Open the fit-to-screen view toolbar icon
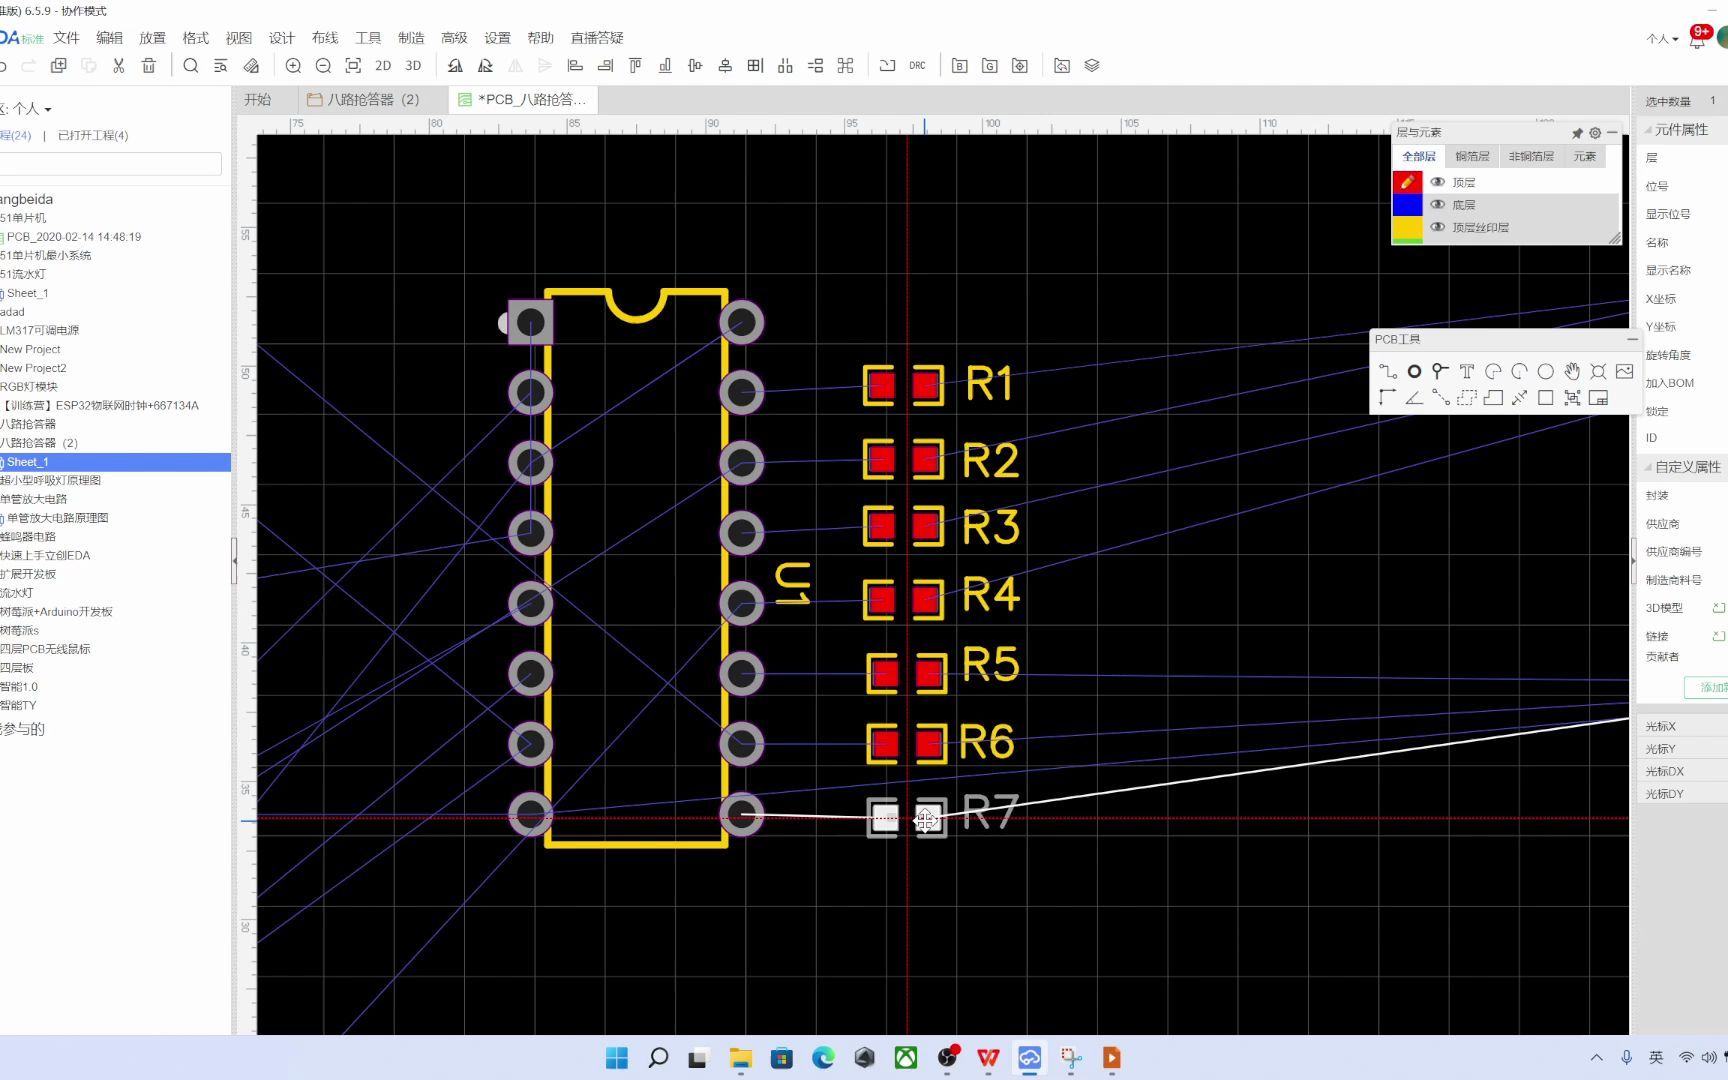Viewport: 1728px width, 1080px height. pos(352,65)
